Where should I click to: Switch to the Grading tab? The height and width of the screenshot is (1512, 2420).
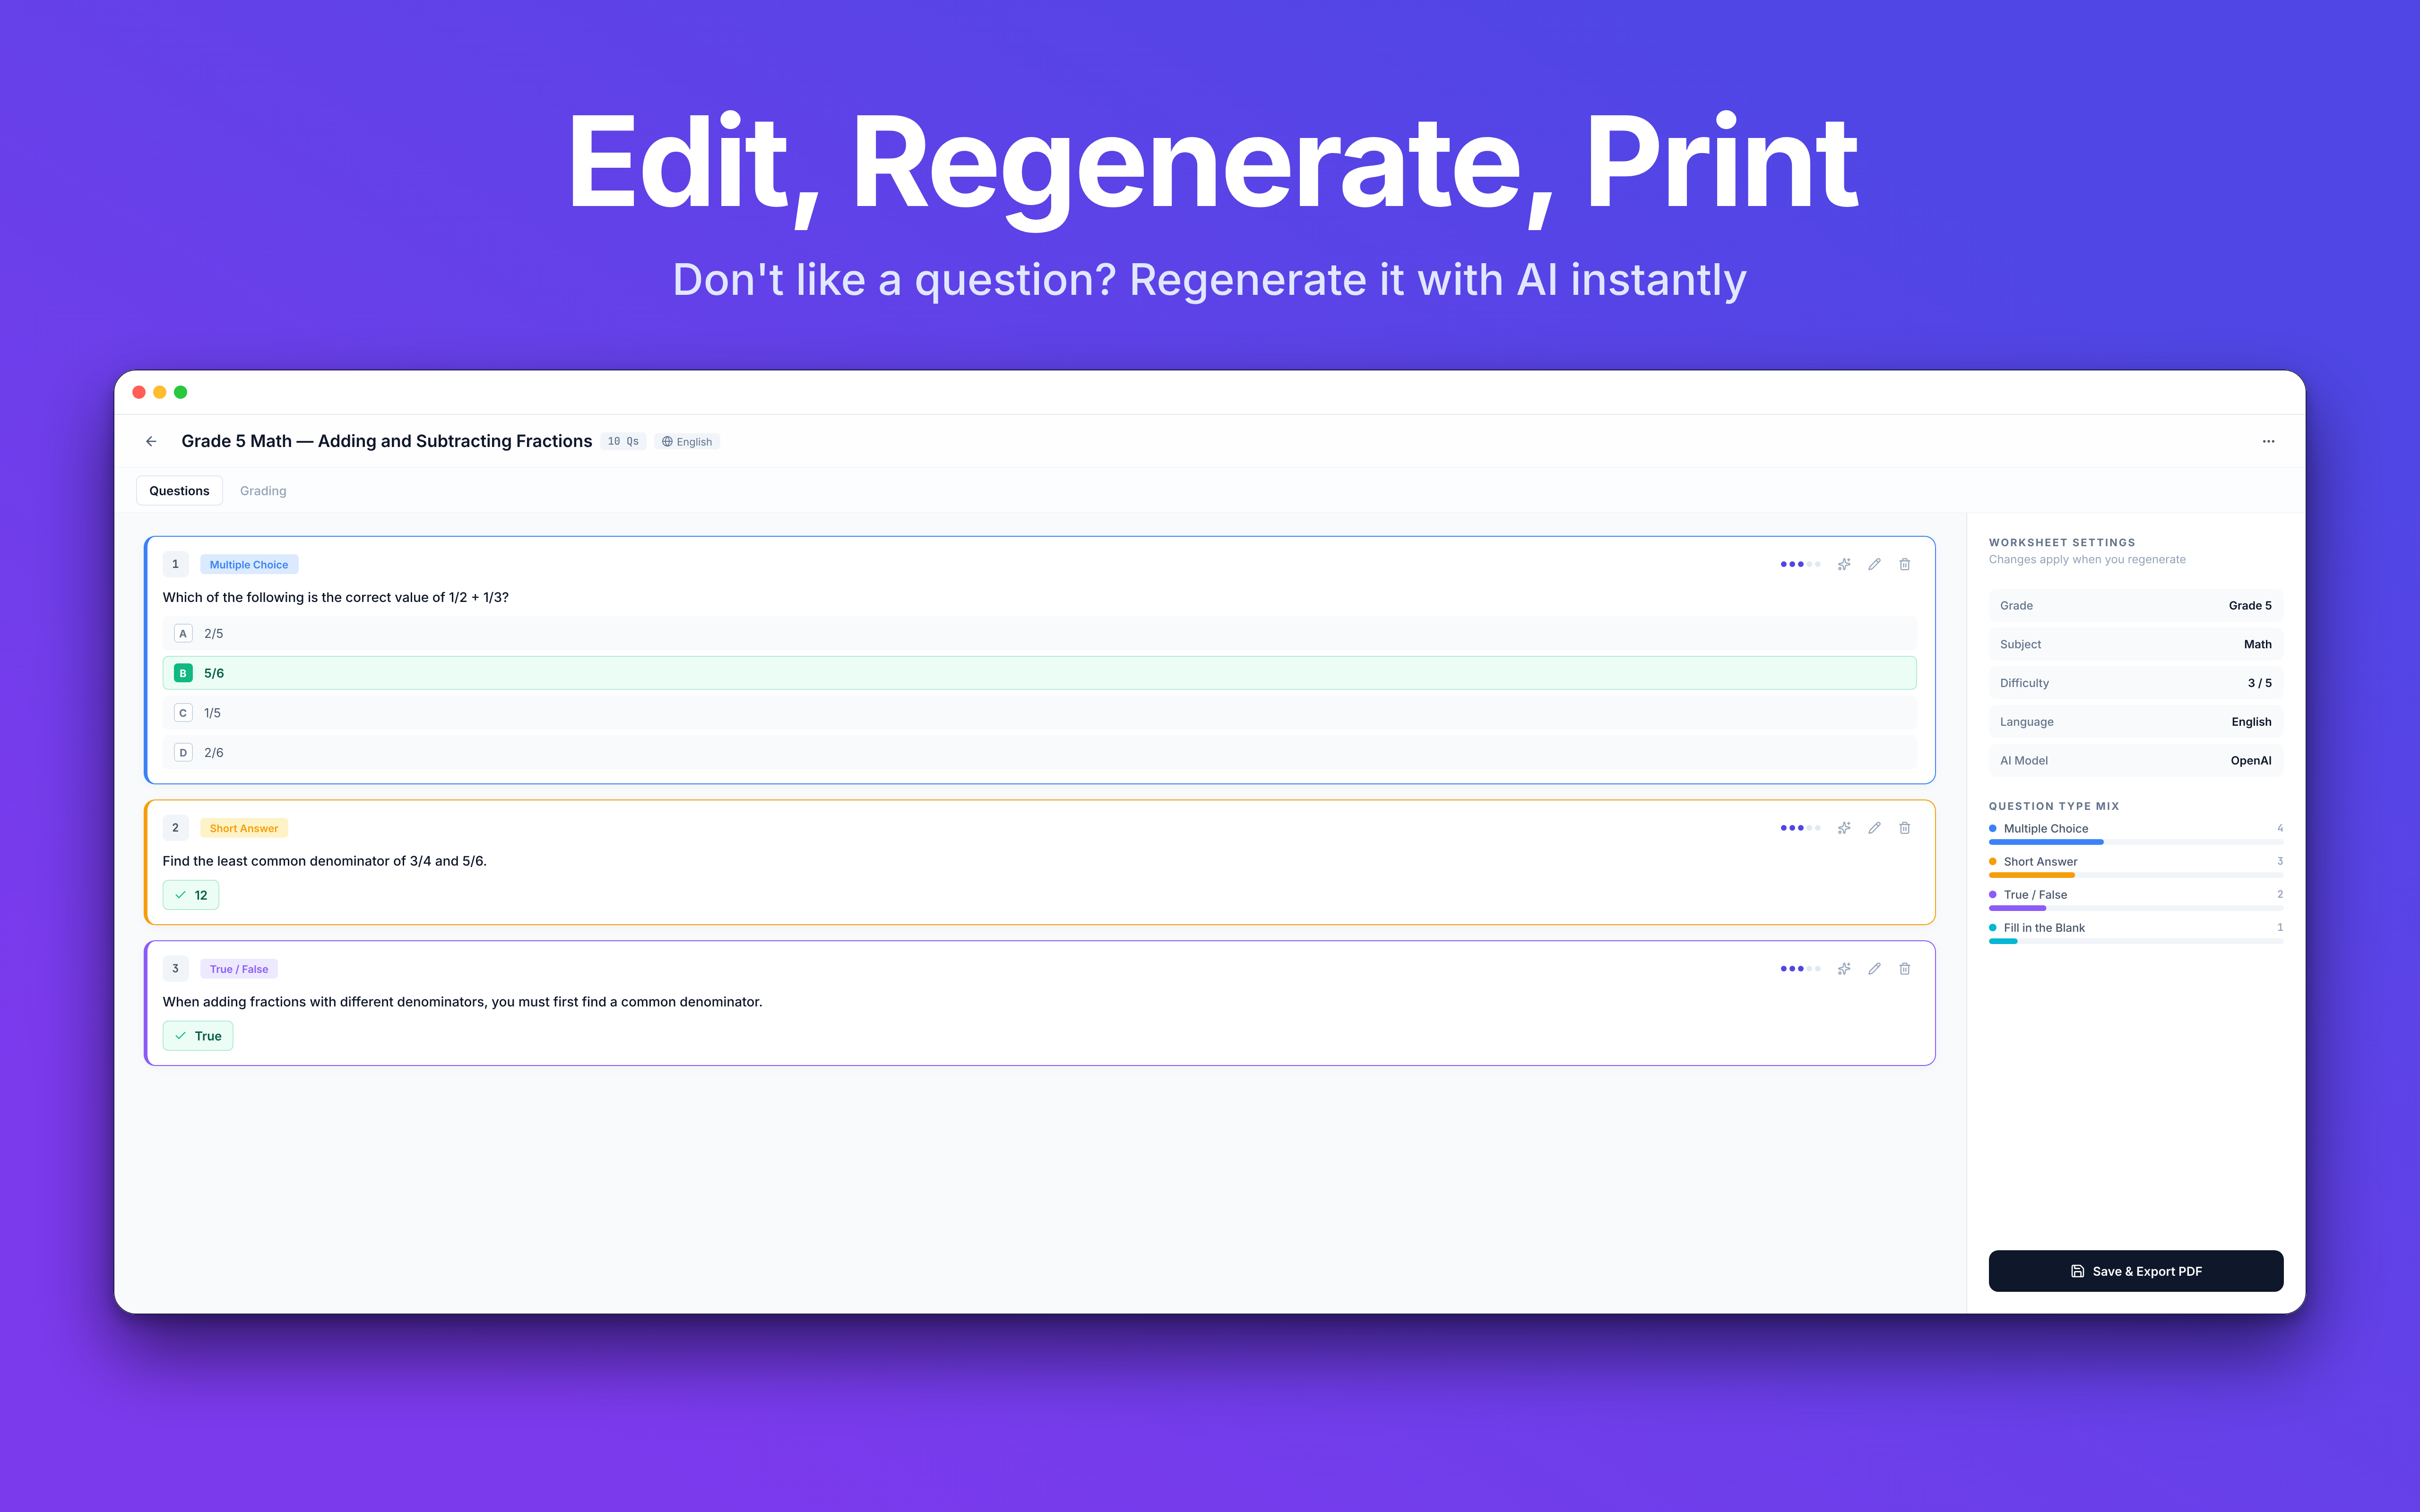(x=263, y=491)
